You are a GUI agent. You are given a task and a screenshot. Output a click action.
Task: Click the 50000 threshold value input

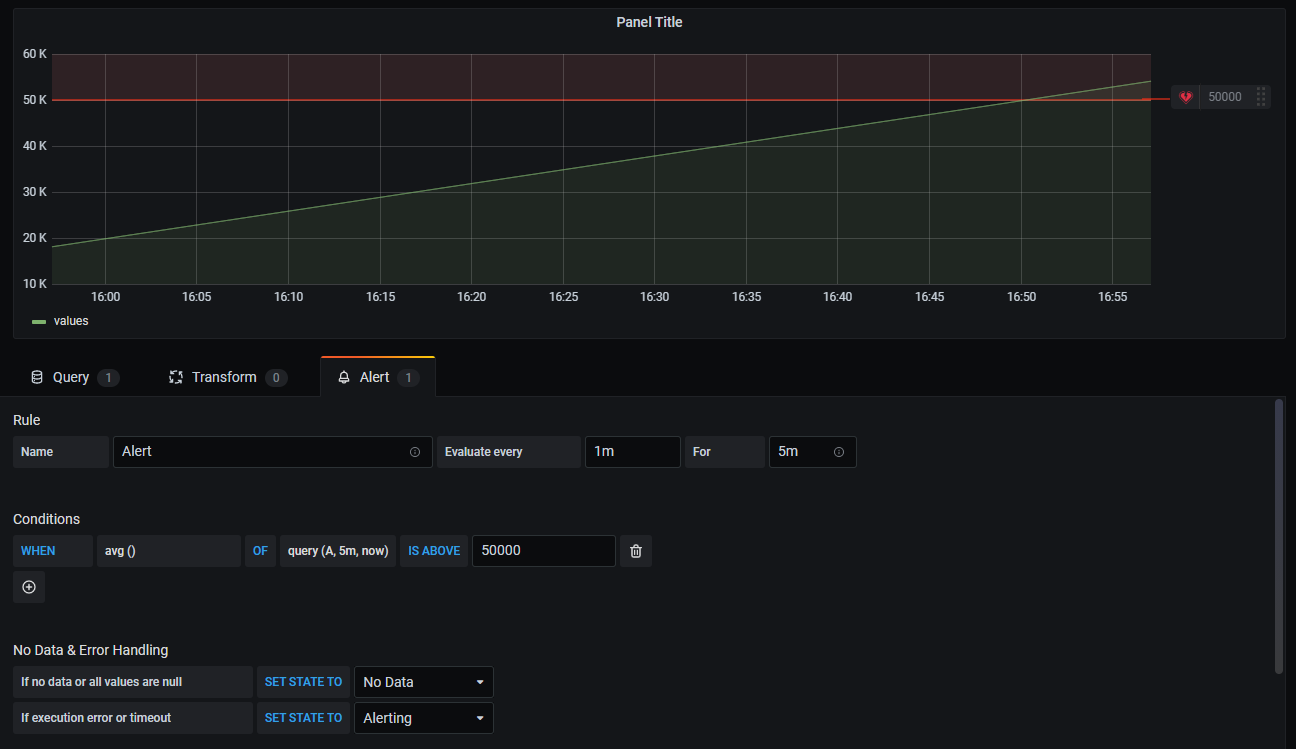click(x=543, y=551)
